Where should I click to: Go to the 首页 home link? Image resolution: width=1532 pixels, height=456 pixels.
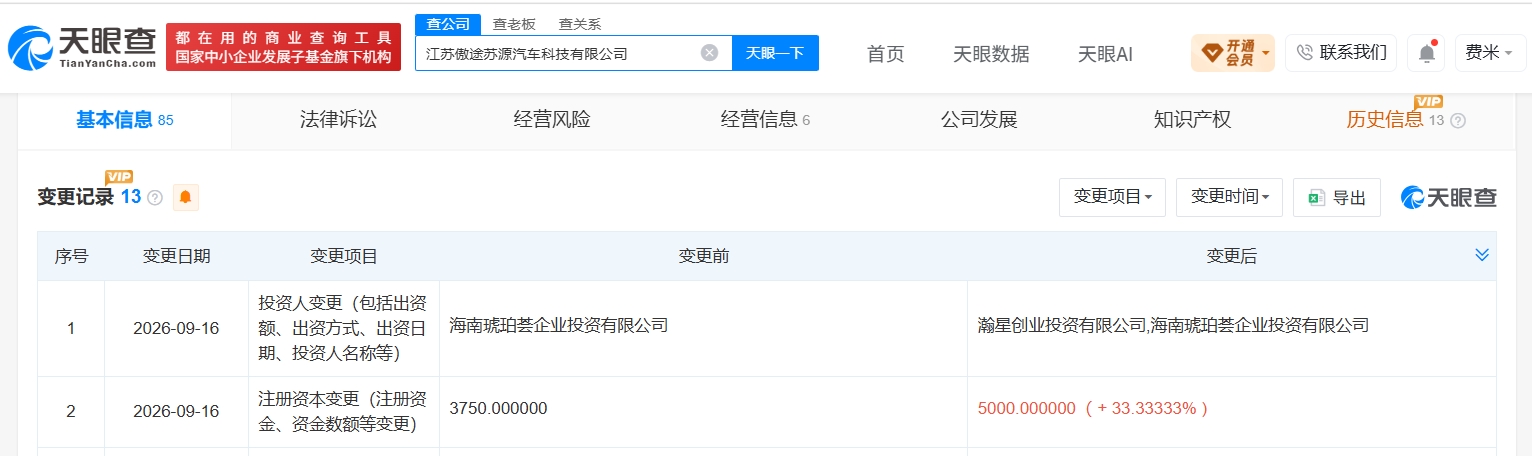coord(886,54)
